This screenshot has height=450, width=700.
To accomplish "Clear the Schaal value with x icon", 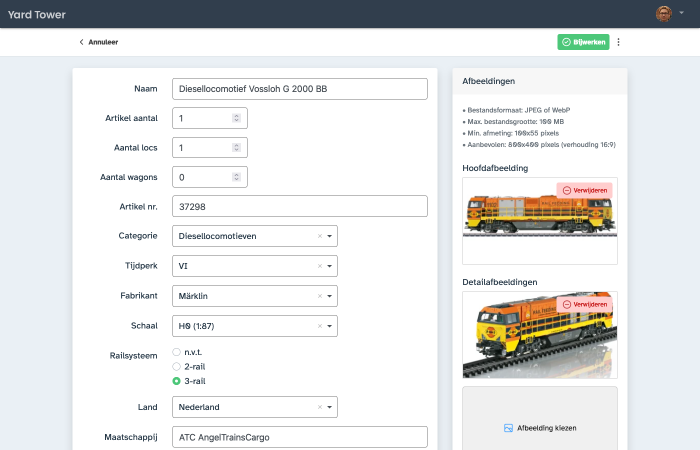I will tap(320, 326).
